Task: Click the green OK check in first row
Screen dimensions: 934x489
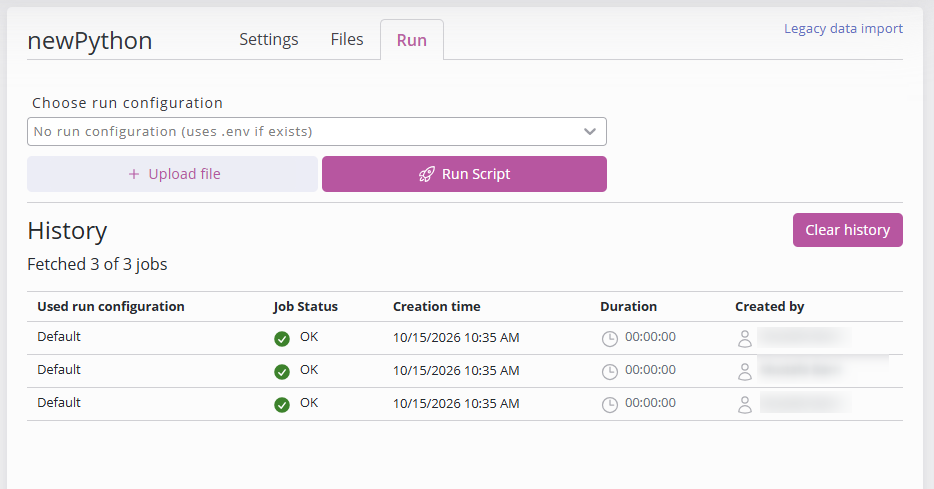Action: [x=282, y=339]
